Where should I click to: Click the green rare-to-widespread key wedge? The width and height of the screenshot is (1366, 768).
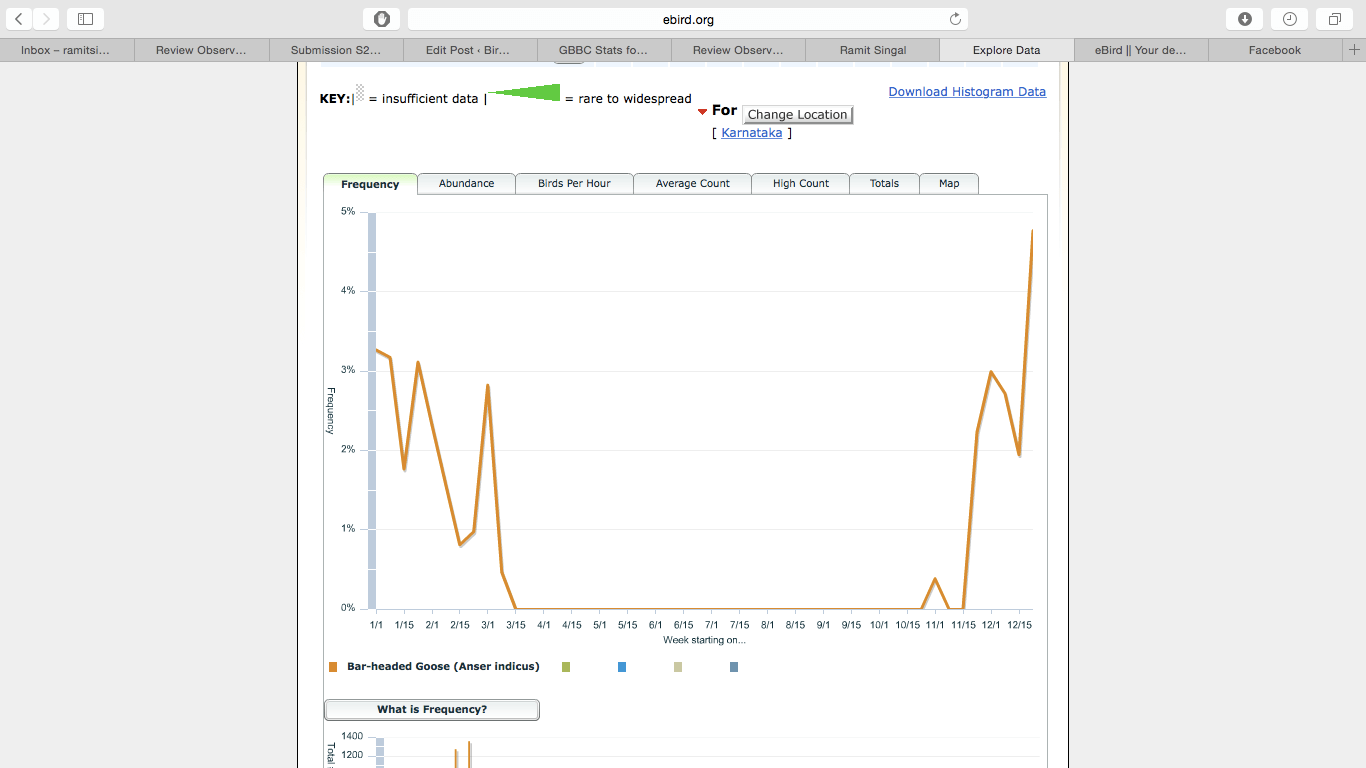point(524,93)
